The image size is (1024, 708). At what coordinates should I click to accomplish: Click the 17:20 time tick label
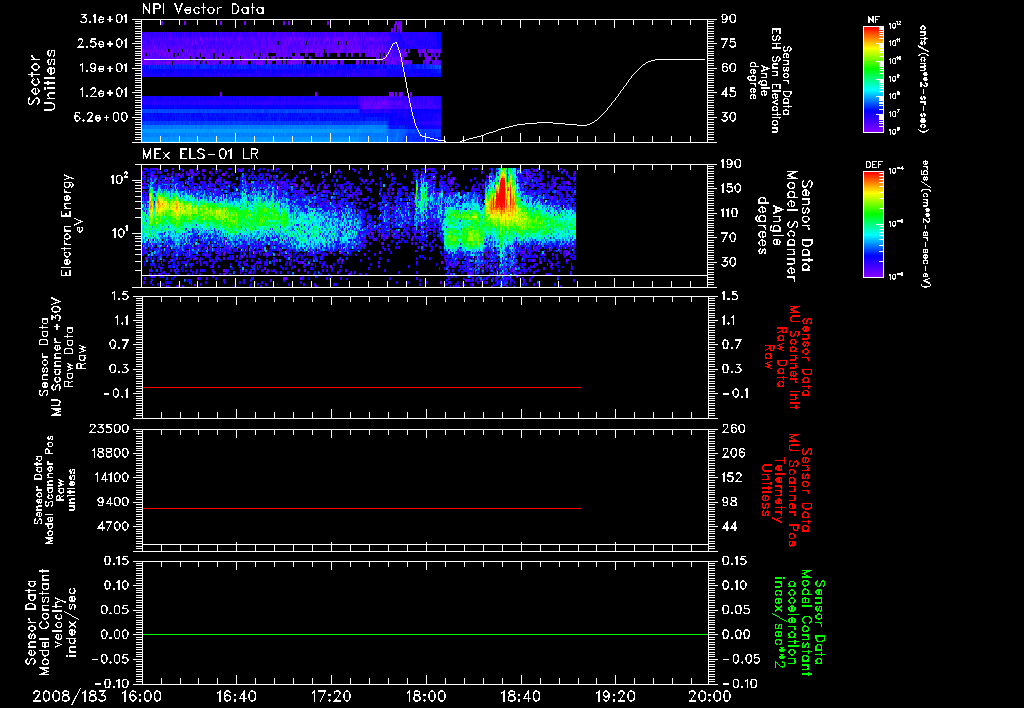click(x=331, y=696)
